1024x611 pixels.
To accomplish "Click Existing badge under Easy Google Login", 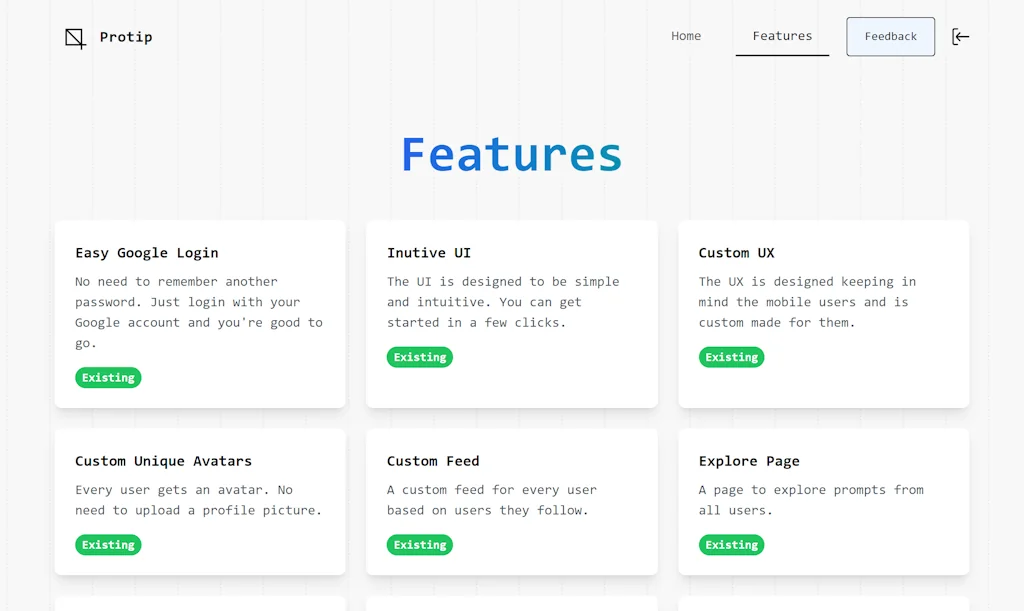I will pyautogui.click(x=108, y=378).
